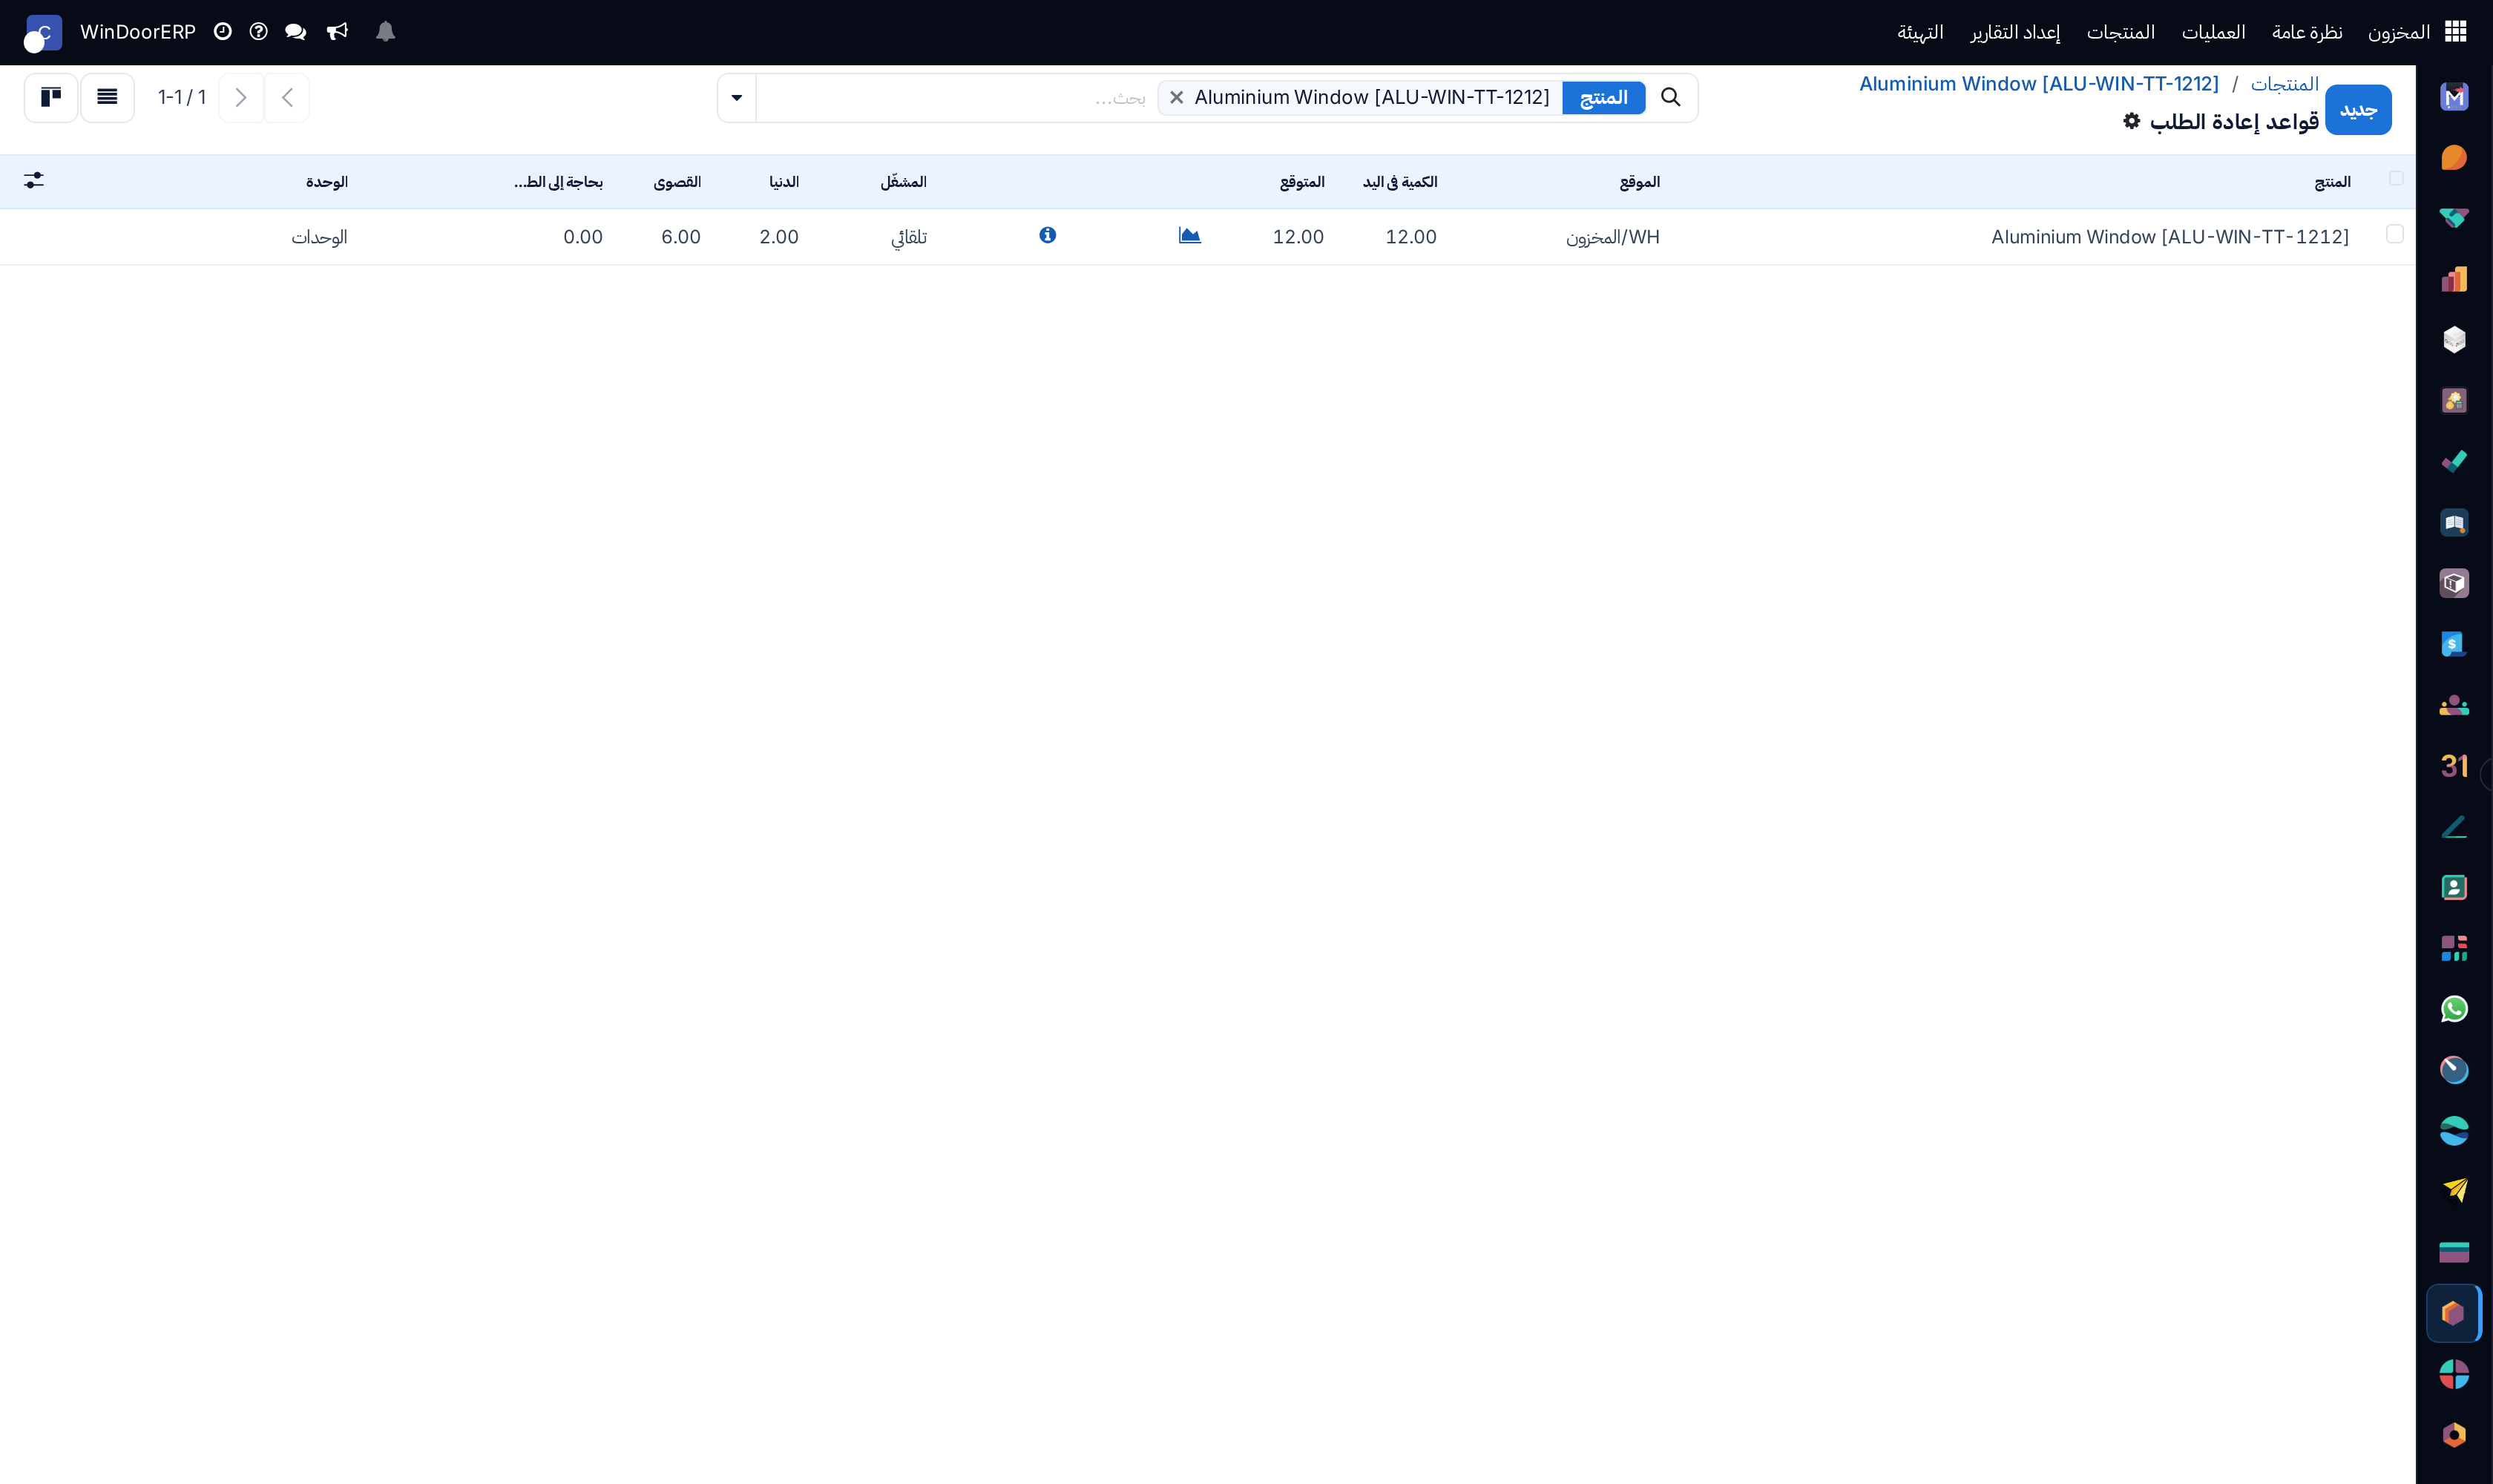Screen dimensions: 2493x1484
Task: Follow the المنتجات breadcrumb link
Action: [x=2285, y=84]
